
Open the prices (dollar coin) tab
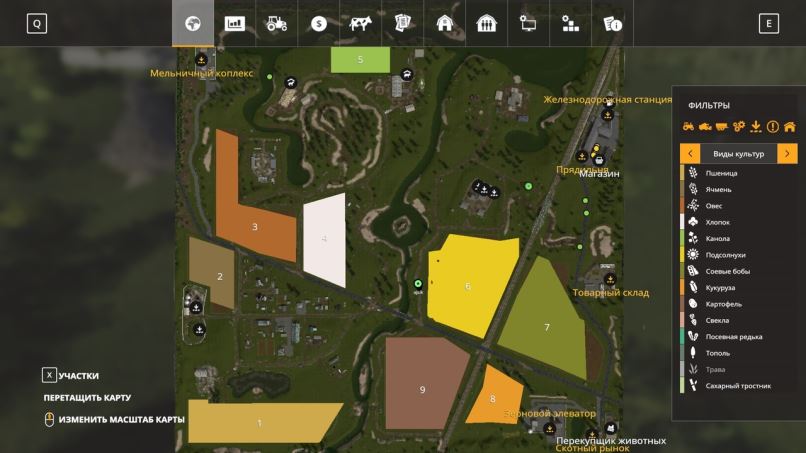(319, 24)
